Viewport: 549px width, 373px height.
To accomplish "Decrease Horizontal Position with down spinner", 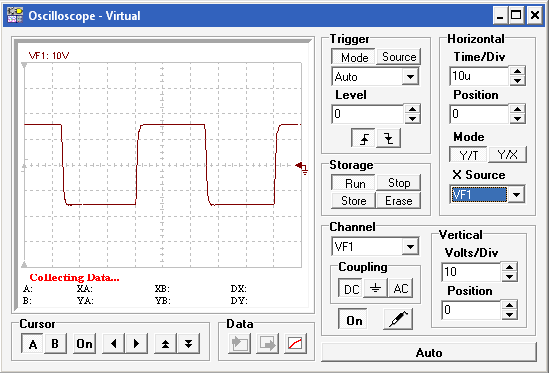I will (517, 119).
